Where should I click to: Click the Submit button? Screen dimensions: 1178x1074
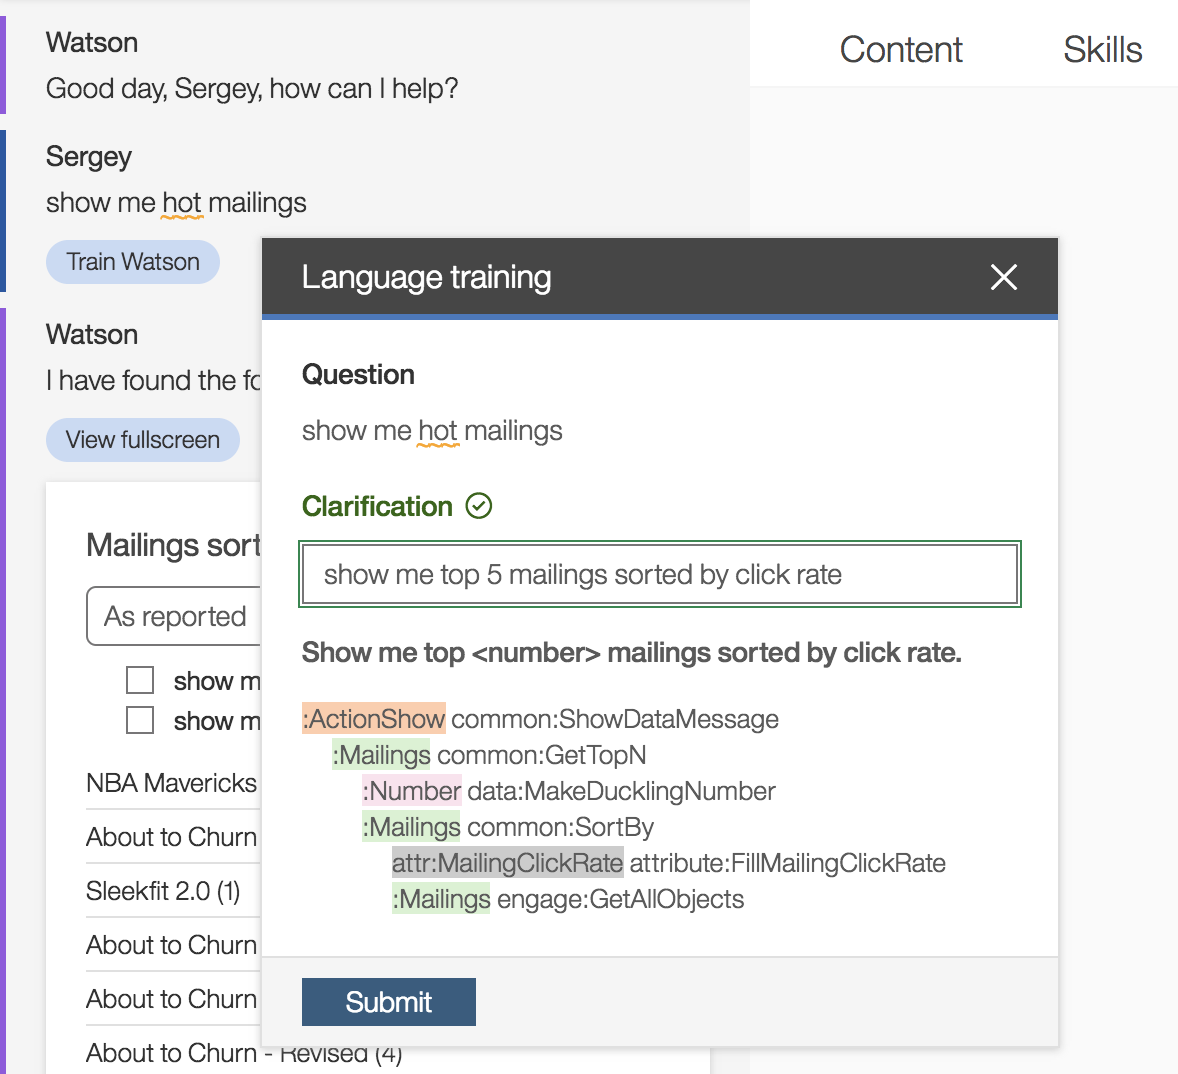click(x=388, y=1002)
